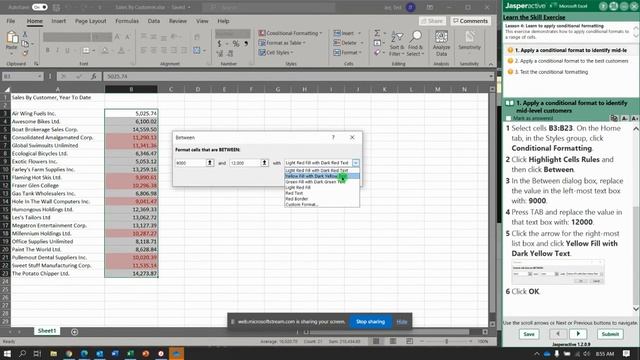Open the Data tab
This screenshot has height=360, width=640.
tap(154, 21)
